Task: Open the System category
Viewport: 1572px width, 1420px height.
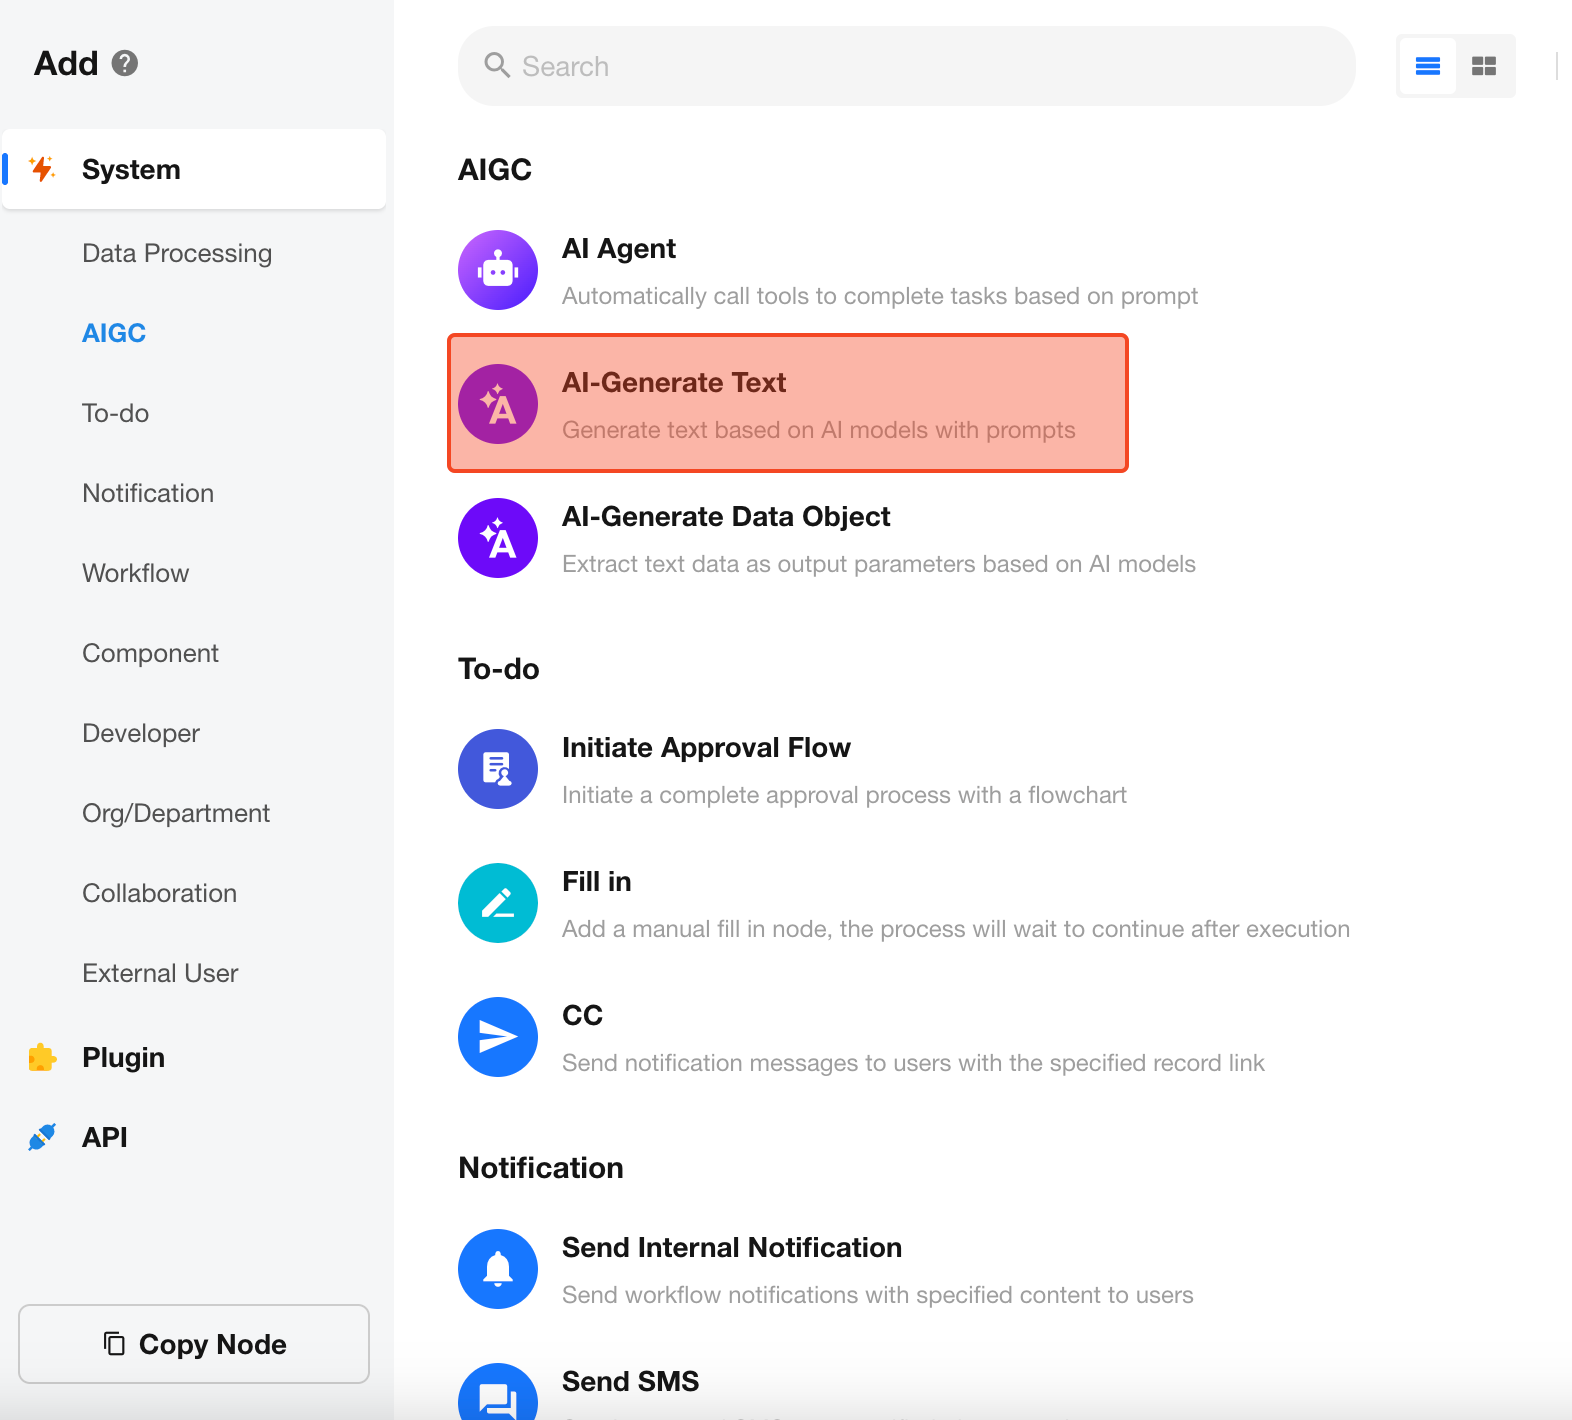Action: (x=131, y=169)
